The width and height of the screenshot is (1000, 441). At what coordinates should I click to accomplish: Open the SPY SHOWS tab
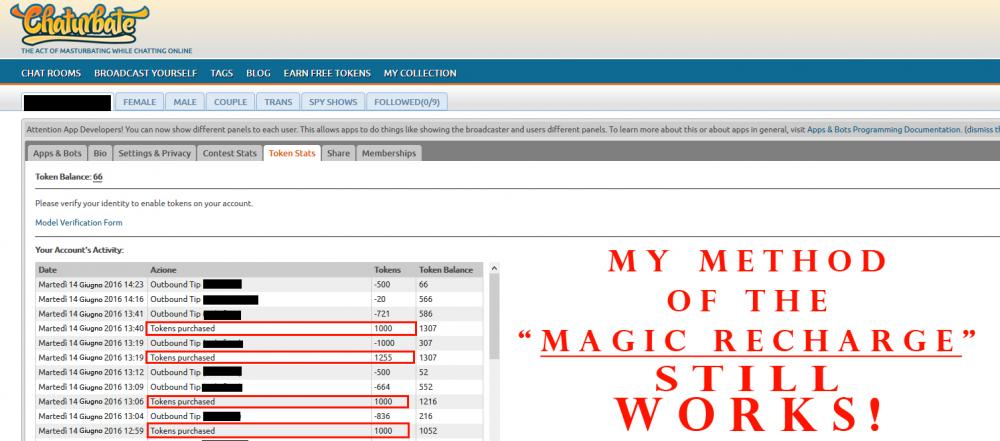(333, 102)
